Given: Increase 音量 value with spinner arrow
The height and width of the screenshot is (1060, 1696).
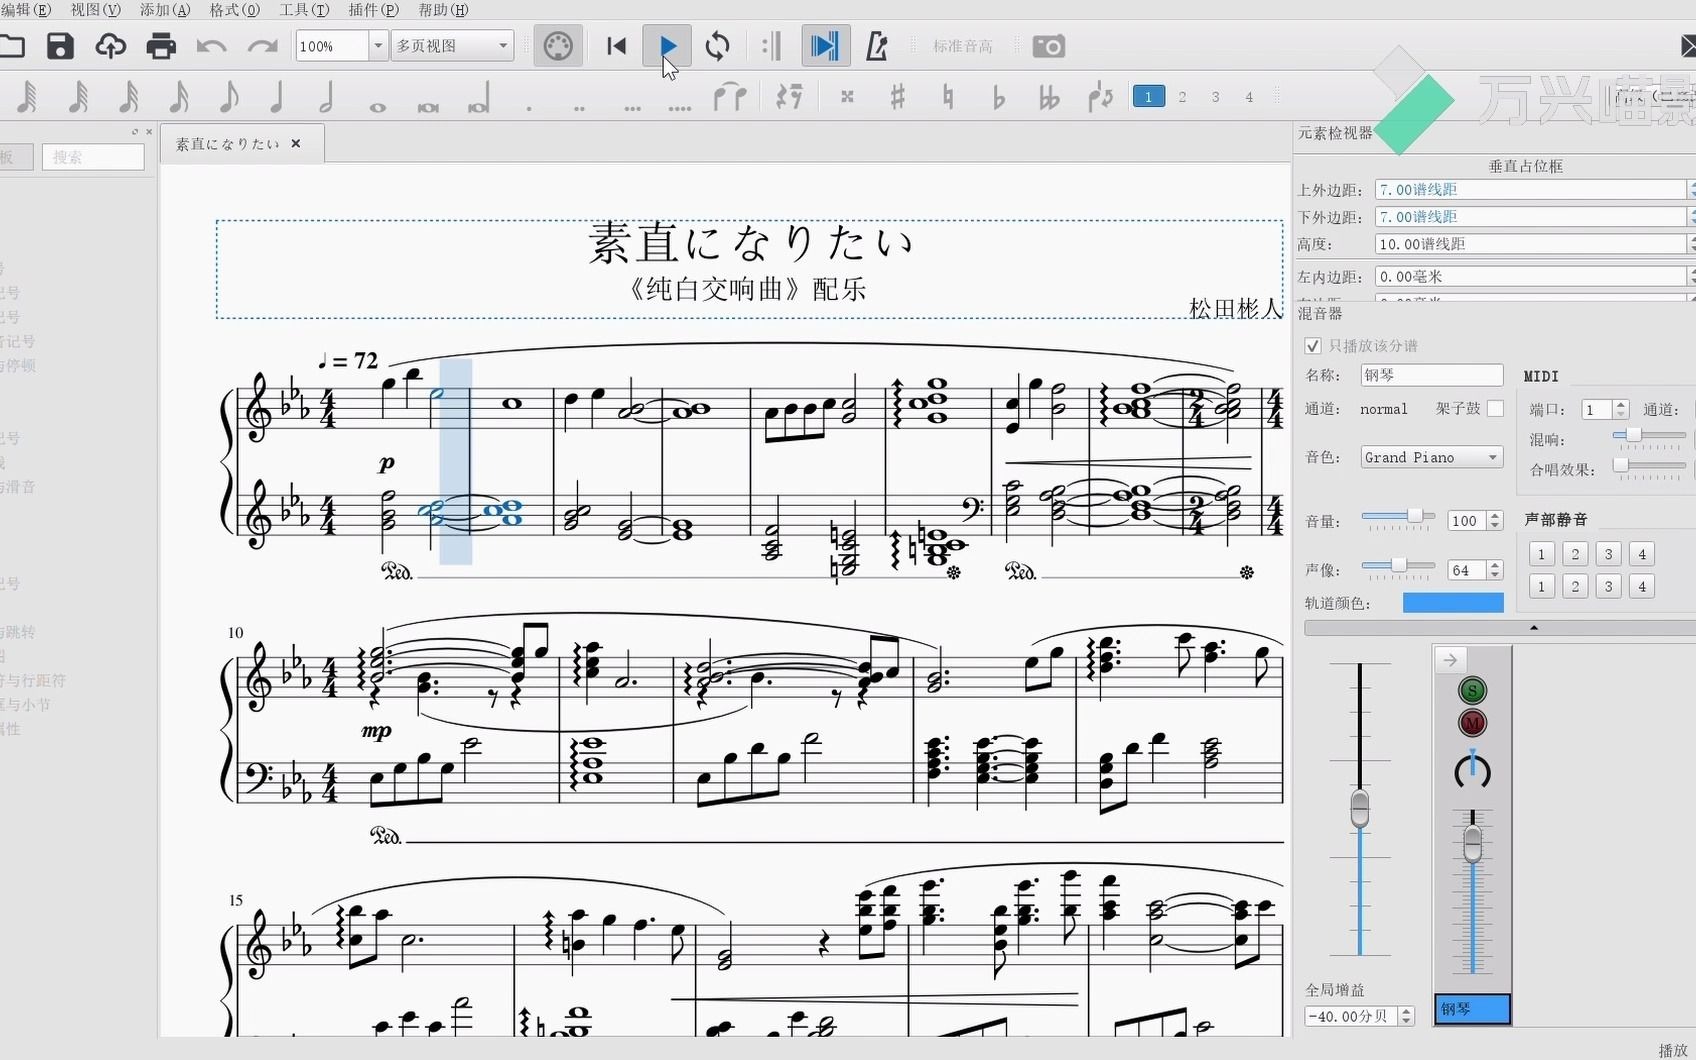Looking at the screenshot, I should tap(1495, 516).
